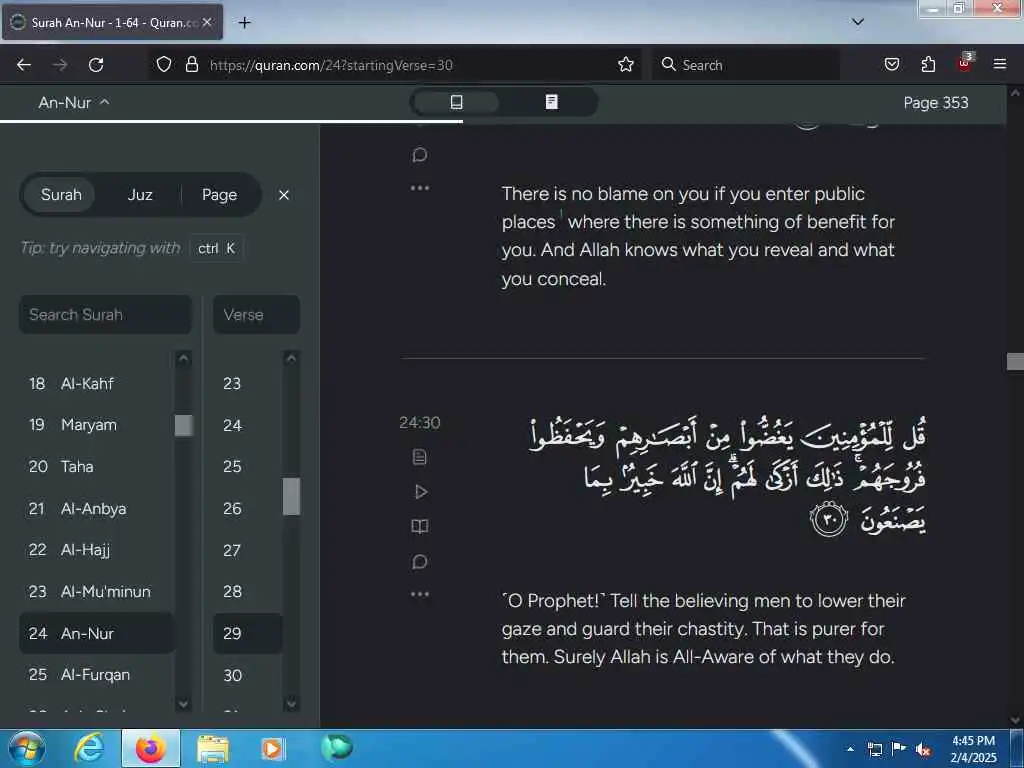Select surah 19 Maryam
Viewport: 1024px width, 768px height.
tap(97, 424)
